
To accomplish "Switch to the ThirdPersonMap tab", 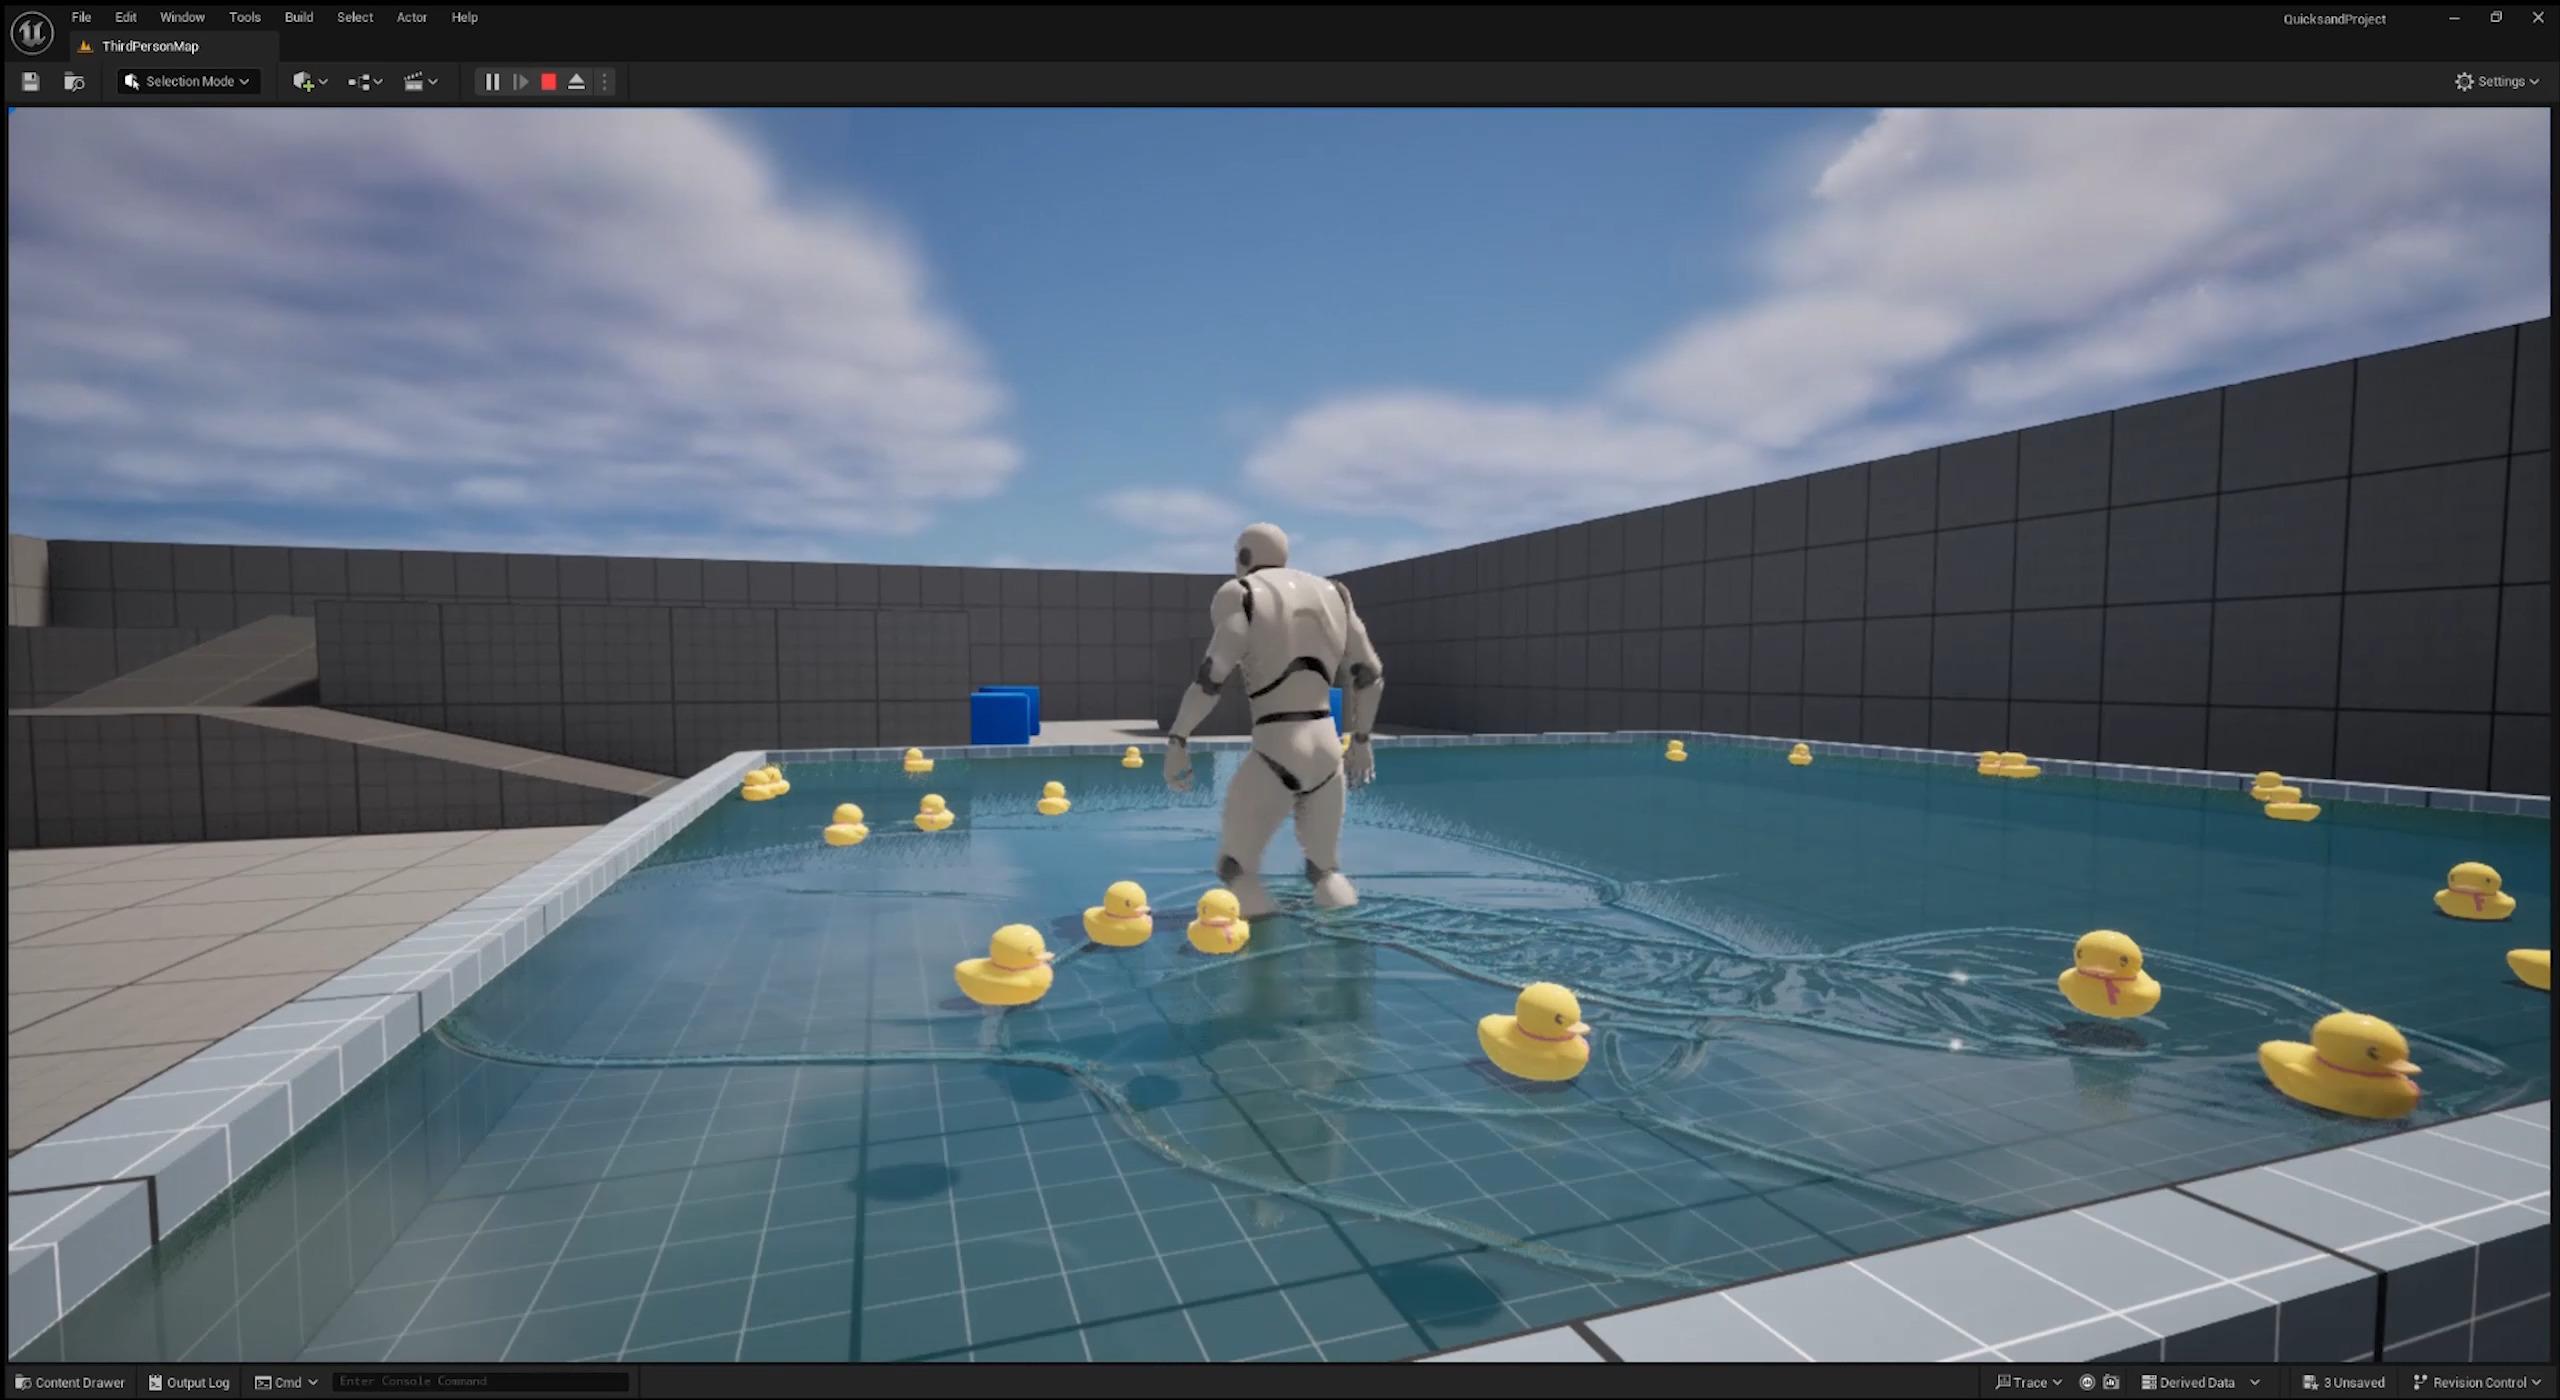I will pos(150,46).
